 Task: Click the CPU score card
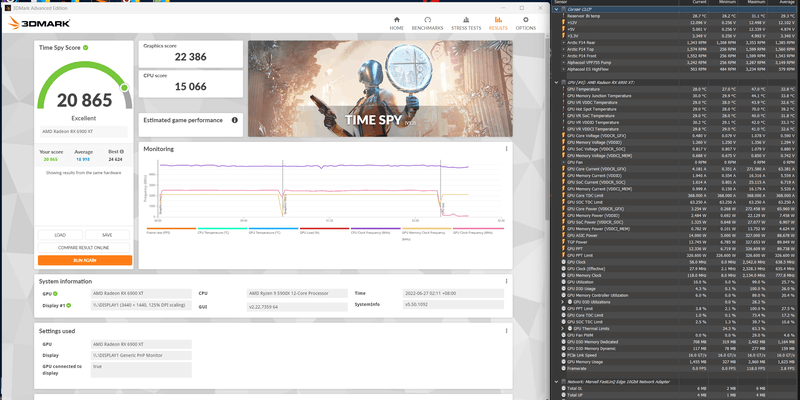click(x=191, y=84)
